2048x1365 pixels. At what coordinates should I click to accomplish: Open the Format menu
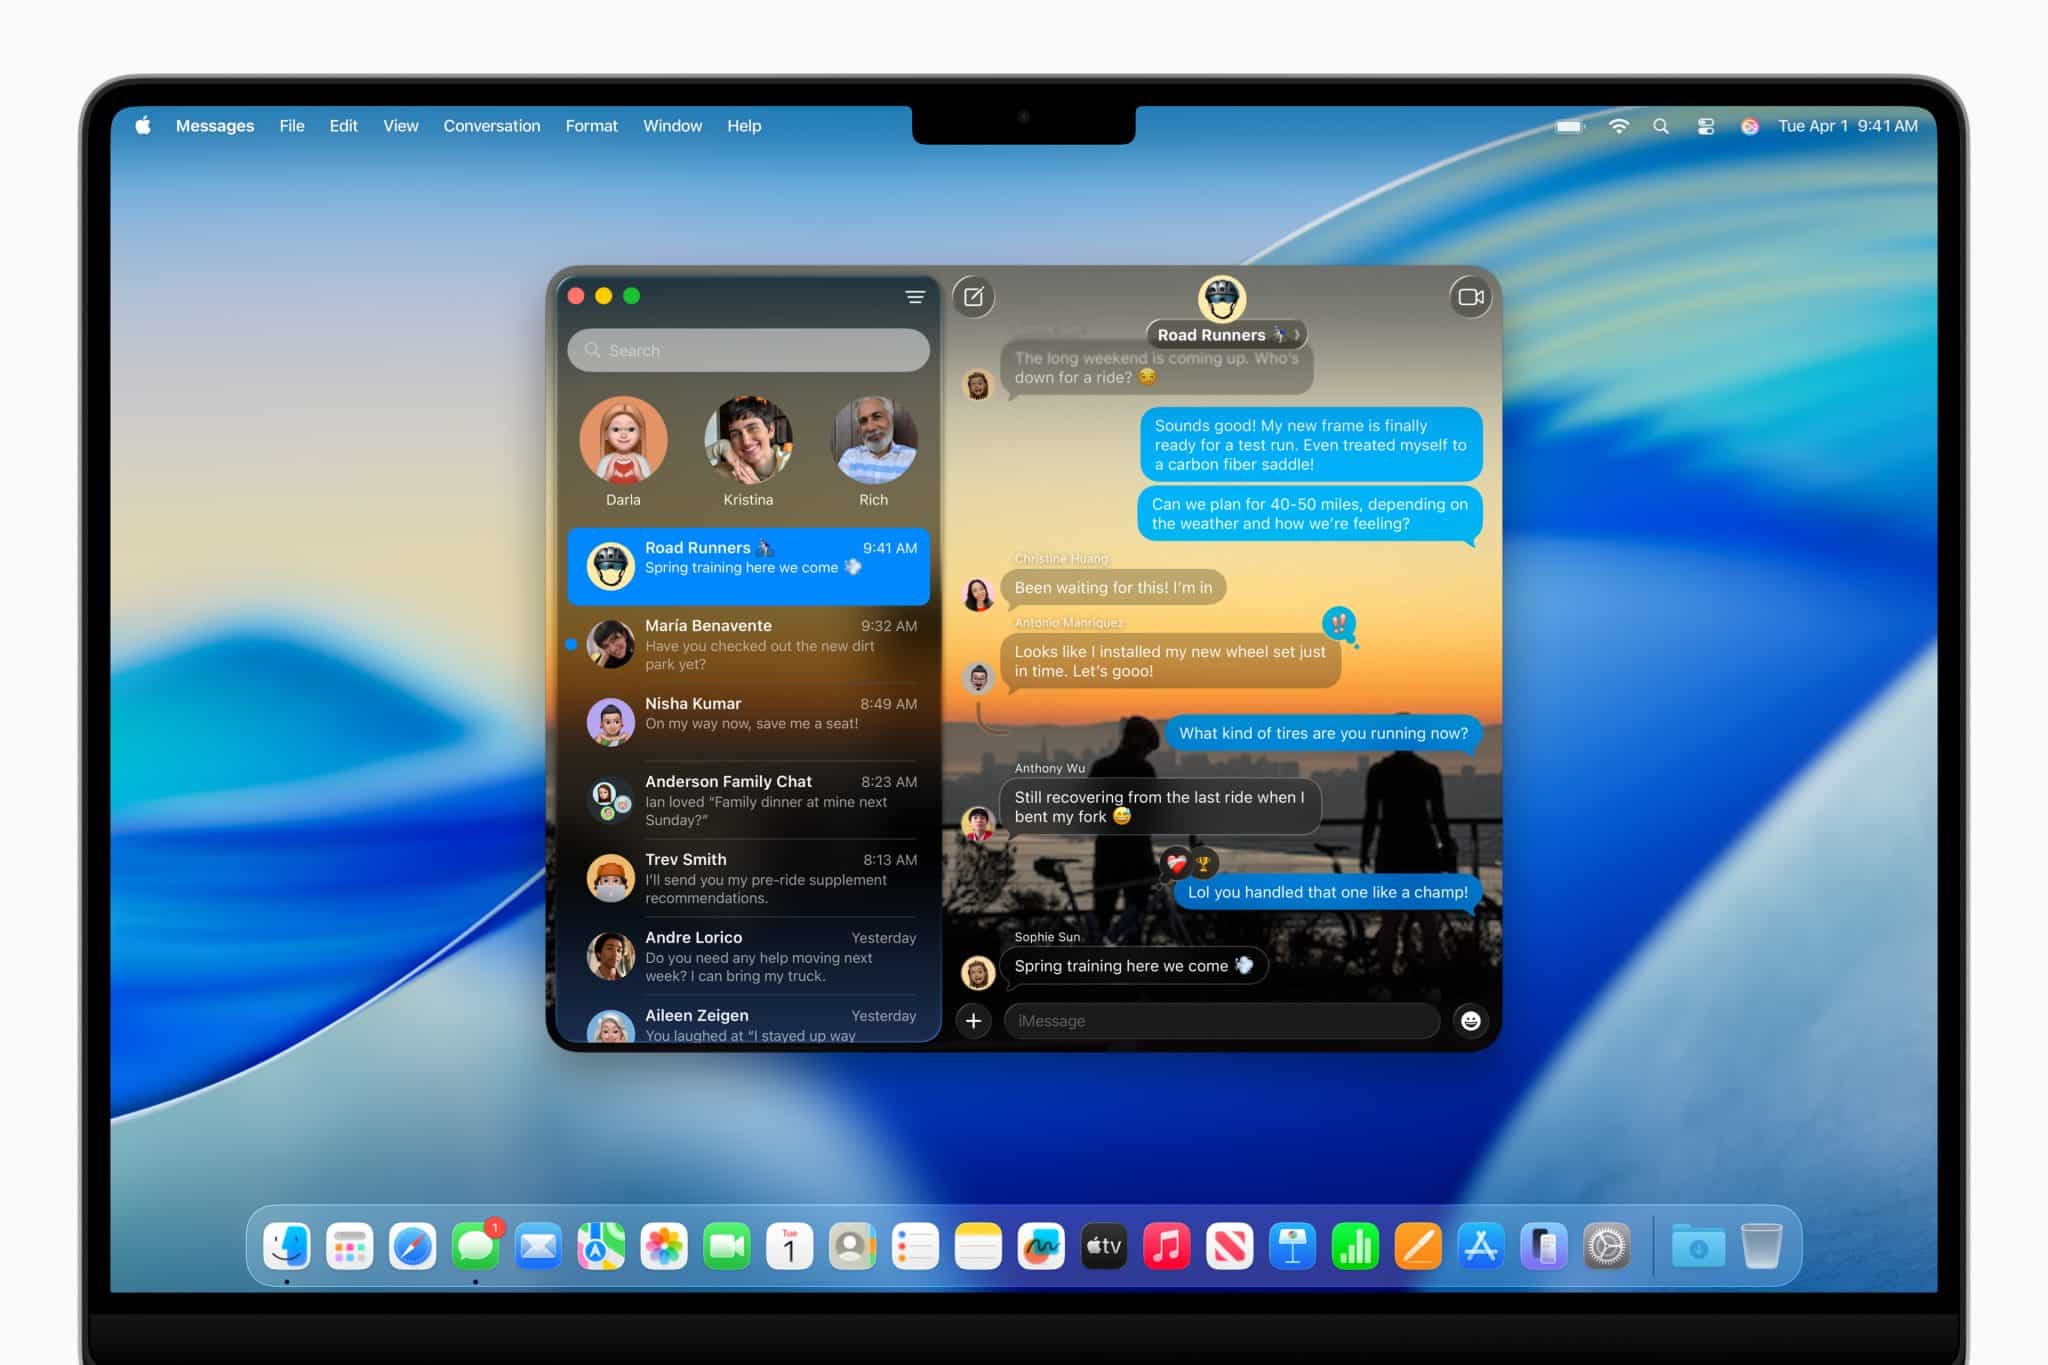coord(591,126)
